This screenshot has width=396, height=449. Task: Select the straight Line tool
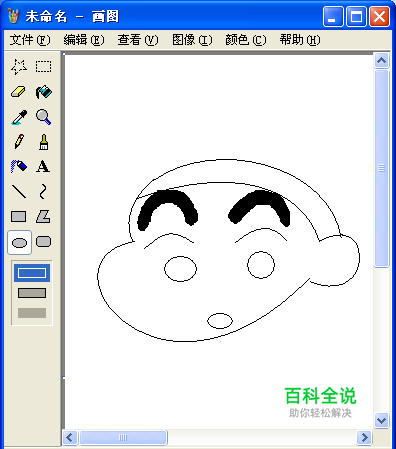point(19,192)
